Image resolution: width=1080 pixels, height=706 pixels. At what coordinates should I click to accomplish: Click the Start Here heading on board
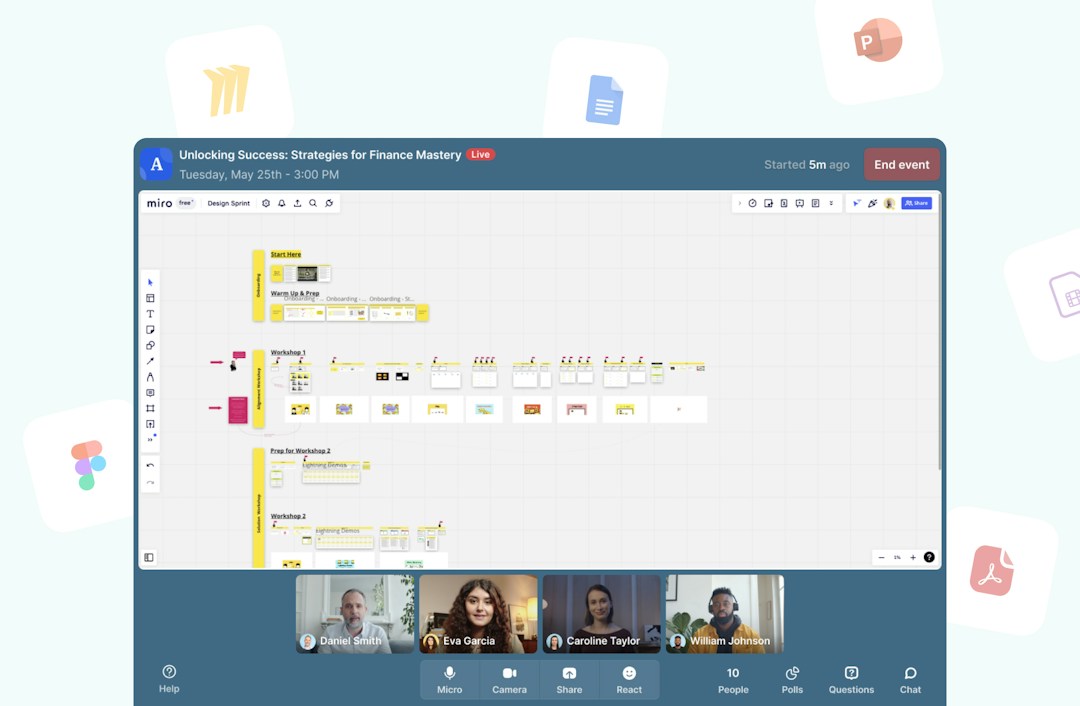(286, 254)
